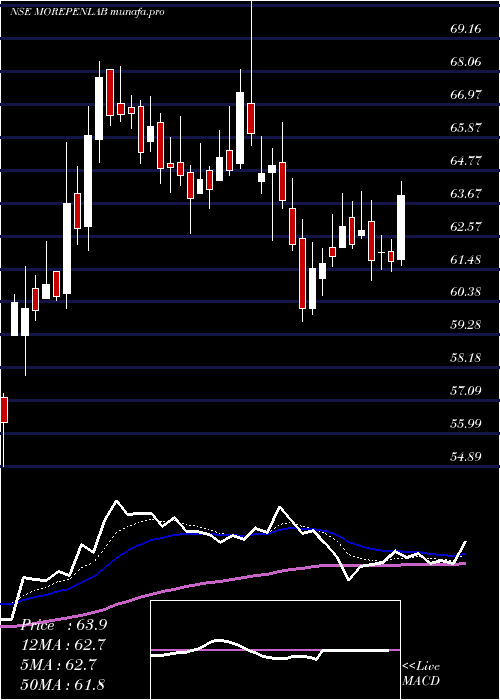
Task: Click the MACD inset panel
Action: (x=275, y=650)
